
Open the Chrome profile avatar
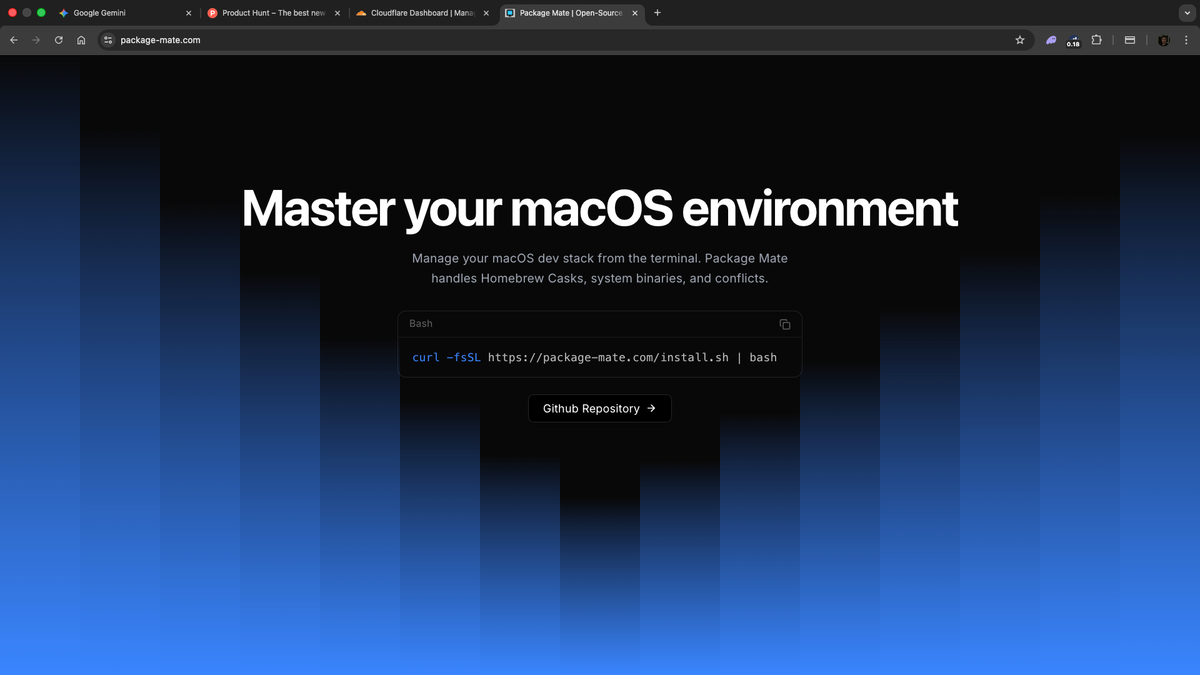(1163, 40)
